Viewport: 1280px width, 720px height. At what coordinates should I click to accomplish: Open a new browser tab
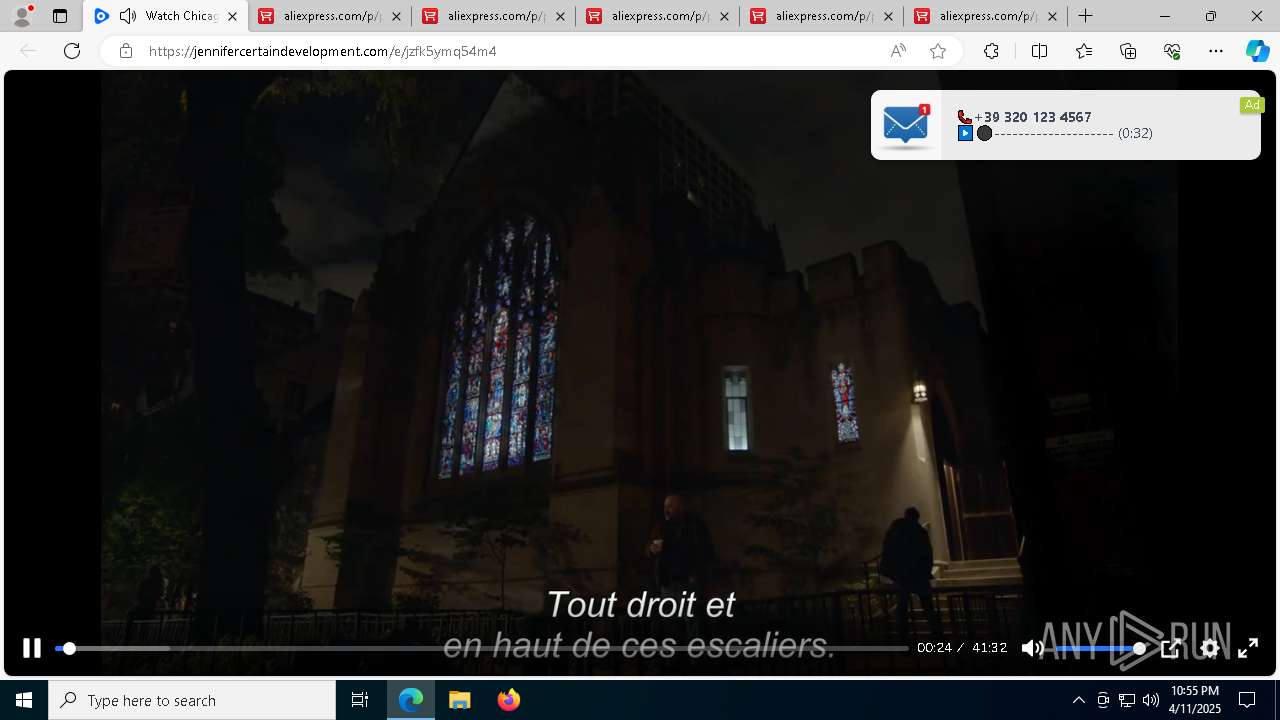pyautogui.click(x=1086, y=16)
